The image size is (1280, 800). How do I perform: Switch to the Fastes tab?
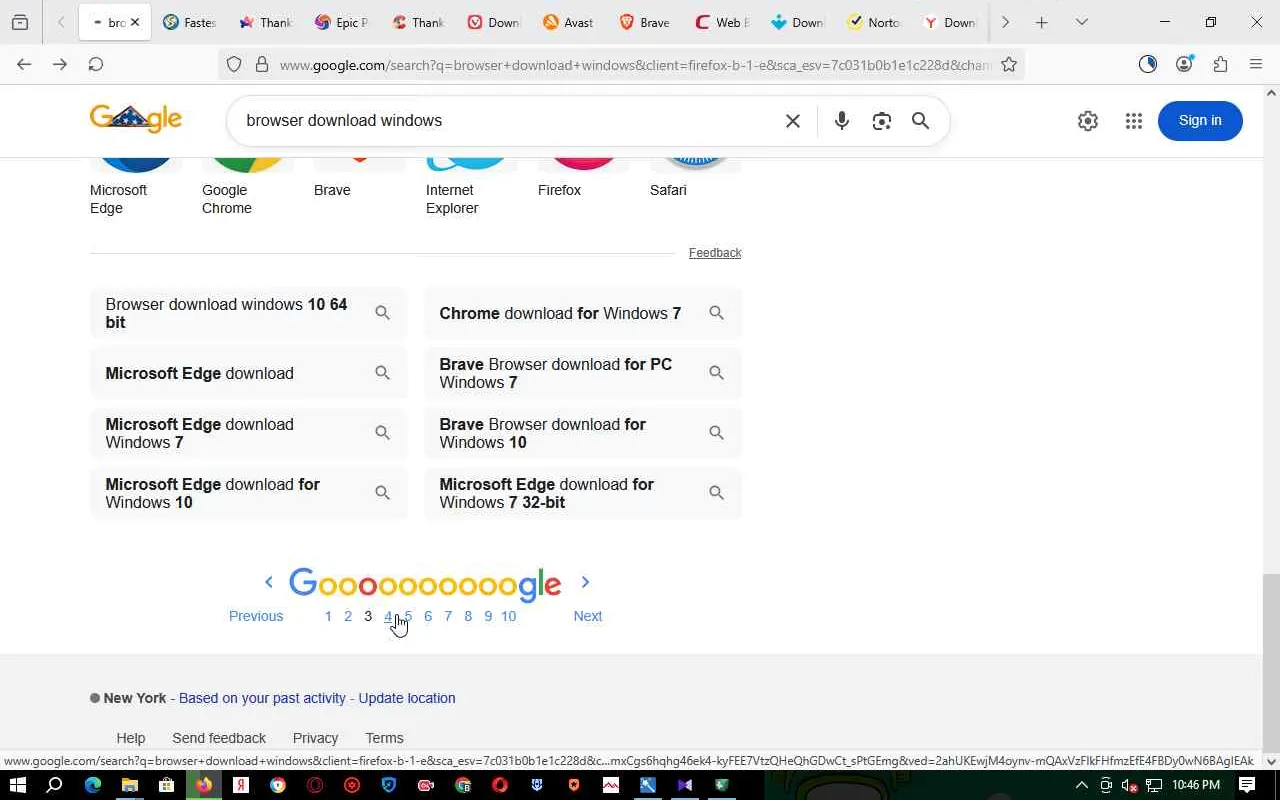pos(190,22)
